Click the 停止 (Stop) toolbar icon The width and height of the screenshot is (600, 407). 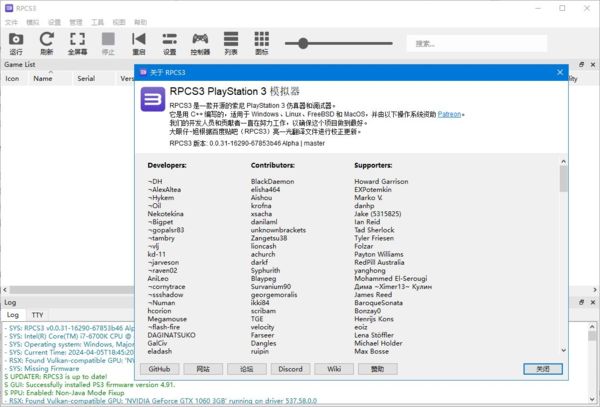108,43
